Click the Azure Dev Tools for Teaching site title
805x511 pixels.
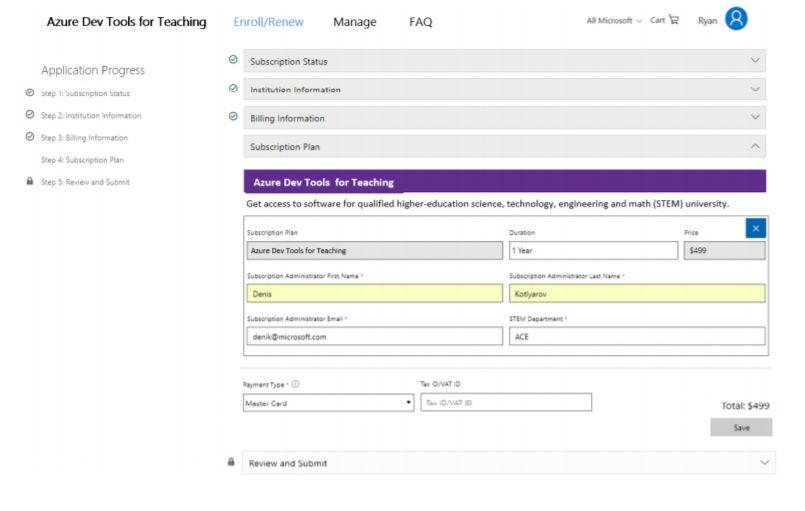(x=127, y=22)
